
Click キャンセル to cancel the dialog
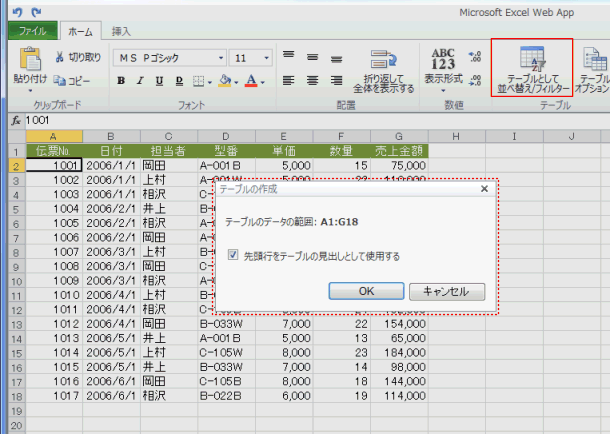click(446, 291)
